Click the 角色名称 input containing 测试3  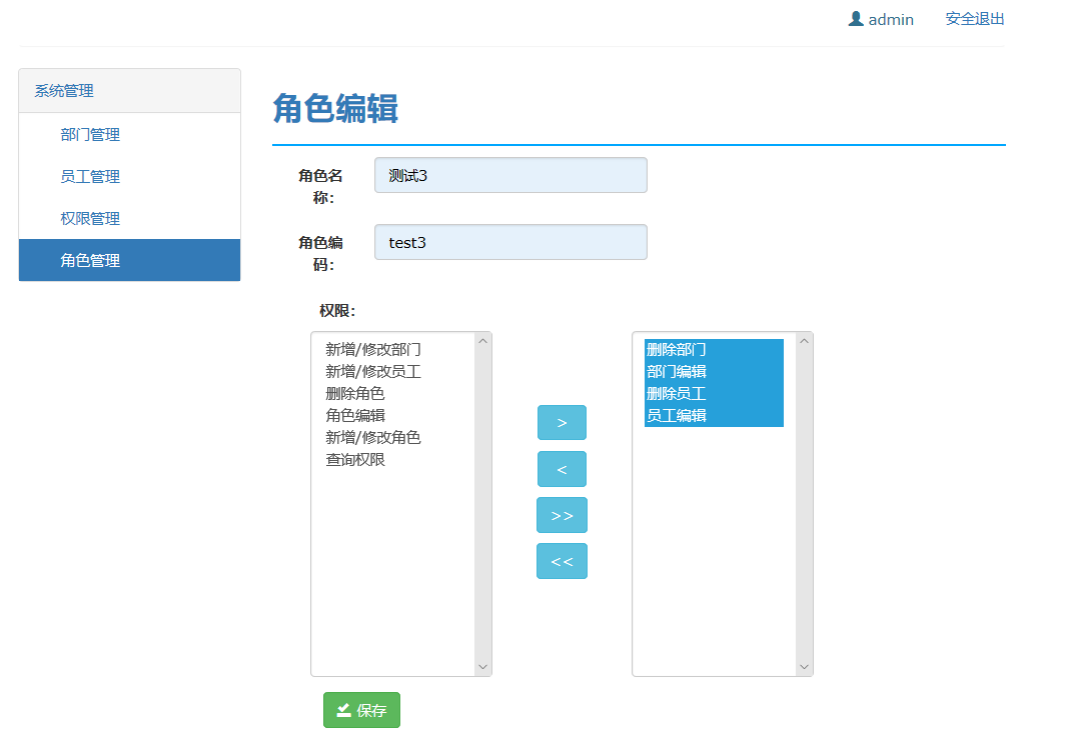tap(510, 174)
